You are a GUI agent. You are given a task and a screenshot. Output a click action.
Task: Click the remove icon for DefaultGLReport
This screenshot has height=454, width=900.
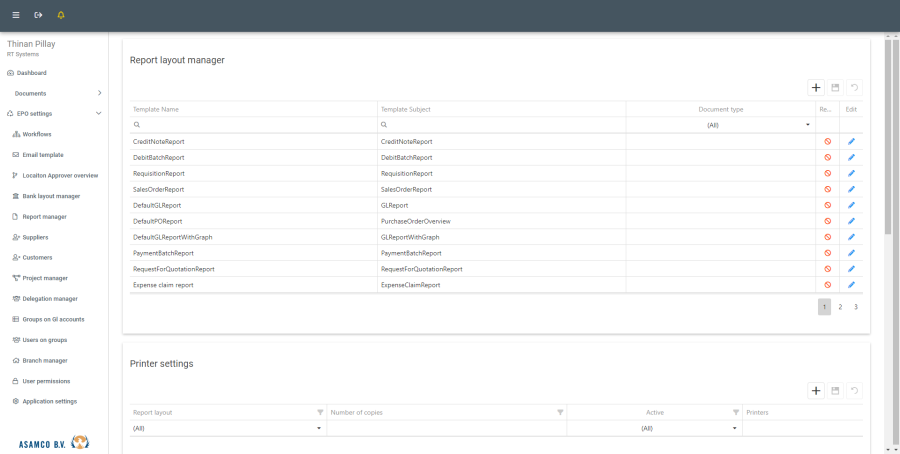(827, 205)
